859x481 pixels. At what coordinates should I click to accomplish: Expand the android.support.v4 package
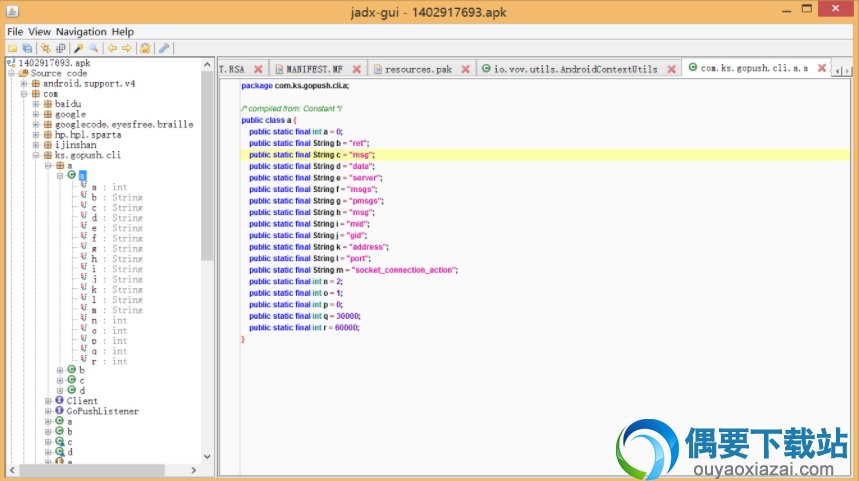(24, 83)
